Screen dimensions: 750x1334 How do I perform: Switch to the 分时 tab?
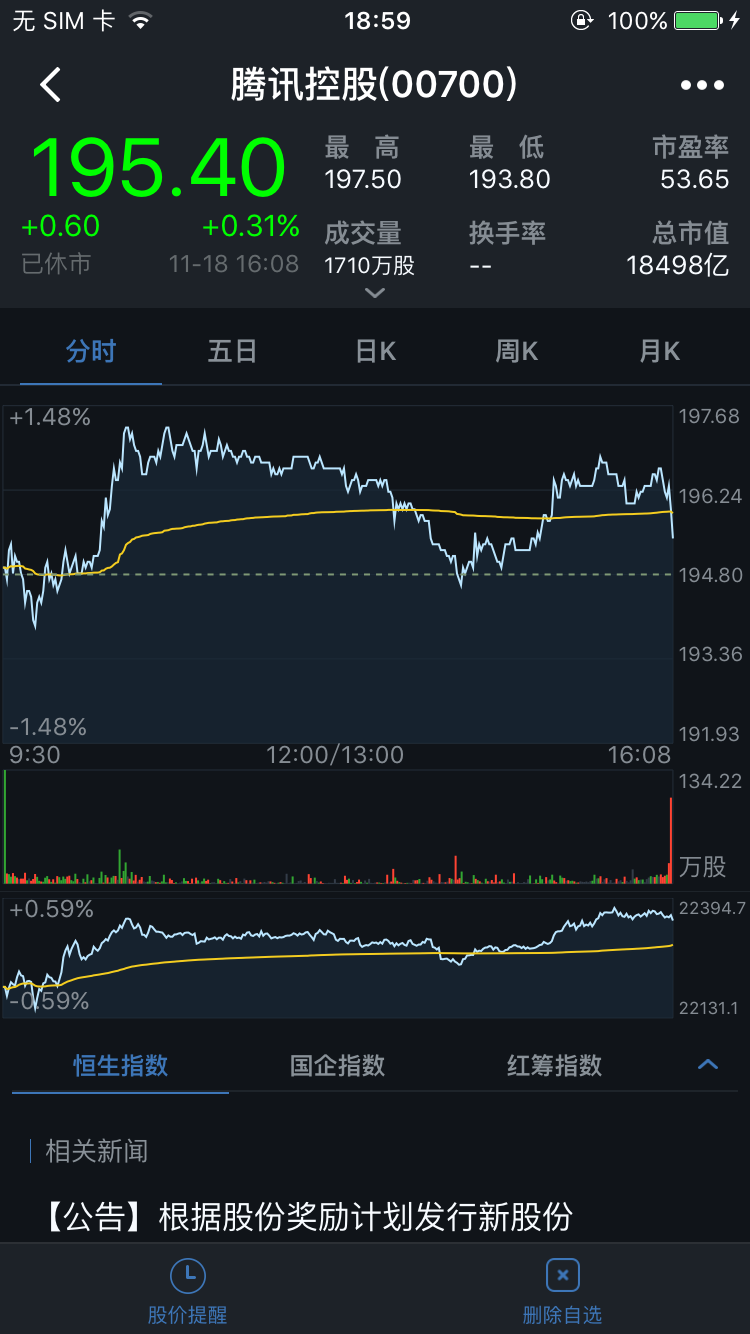click(x=91, y=351)
